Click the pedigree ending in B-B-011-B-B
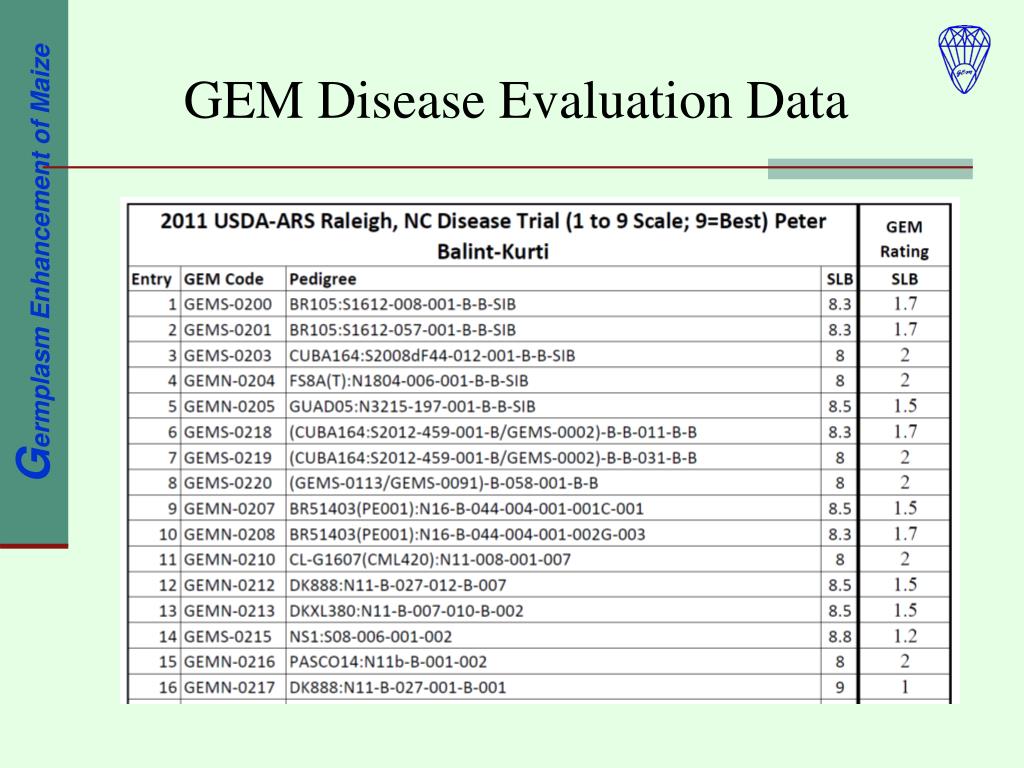The height and width of the screenshot is (768, 1024). [x=493, y=432]
